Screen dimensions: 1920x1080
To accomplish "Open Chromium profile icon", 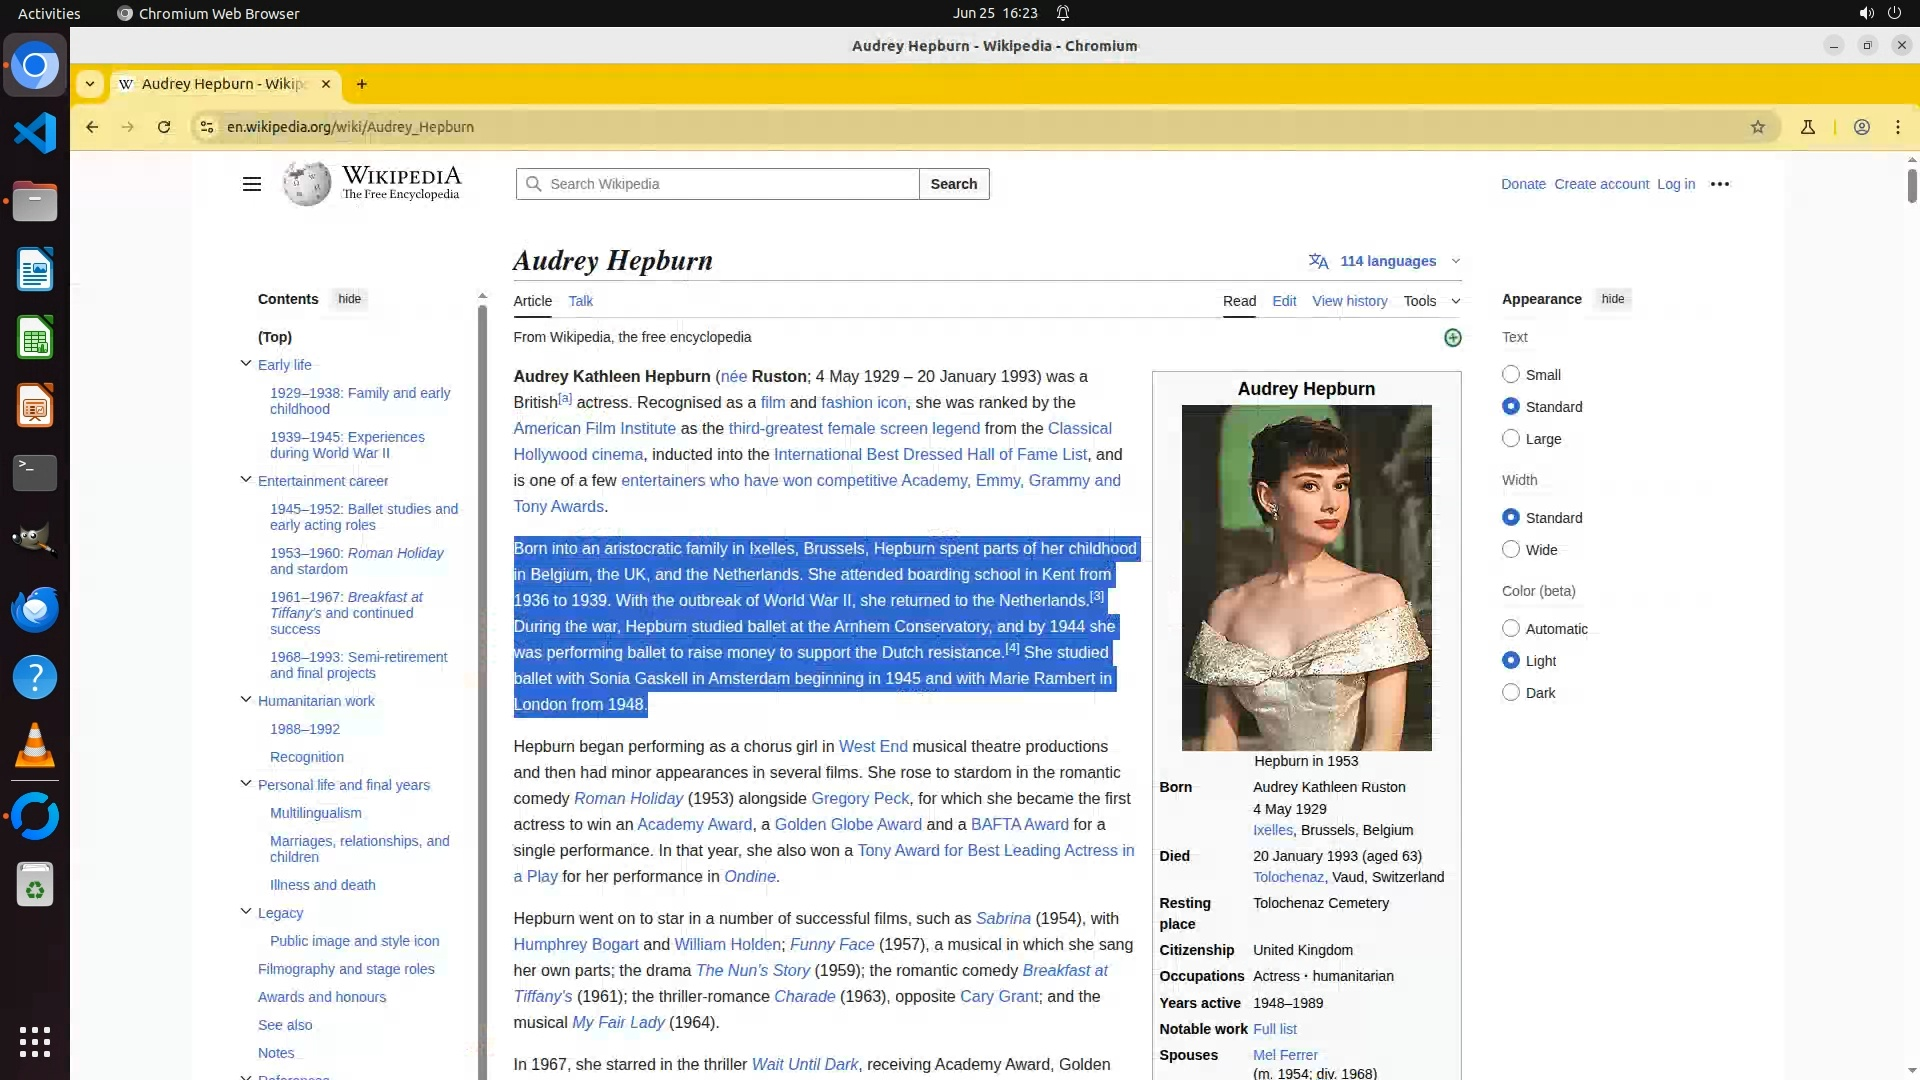I will pyautogui.click(x=1861, y=127).
